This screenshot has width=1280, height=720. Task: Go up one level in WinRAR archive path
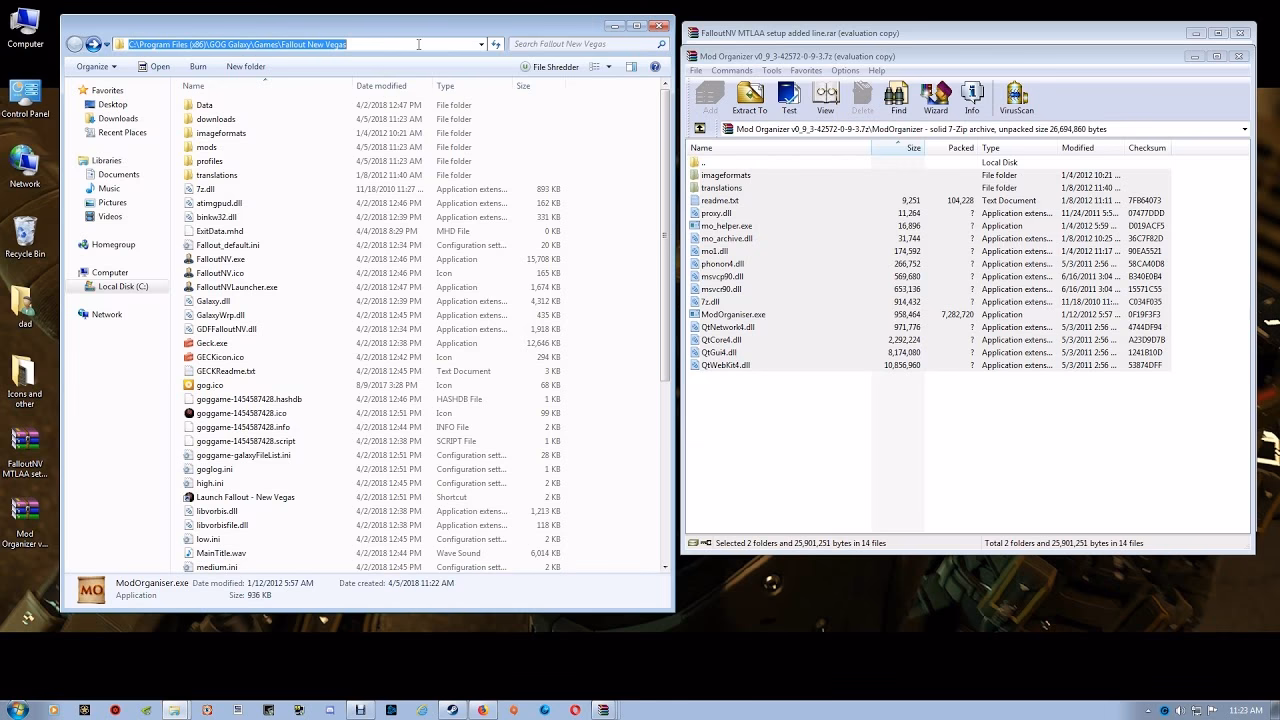700,129
